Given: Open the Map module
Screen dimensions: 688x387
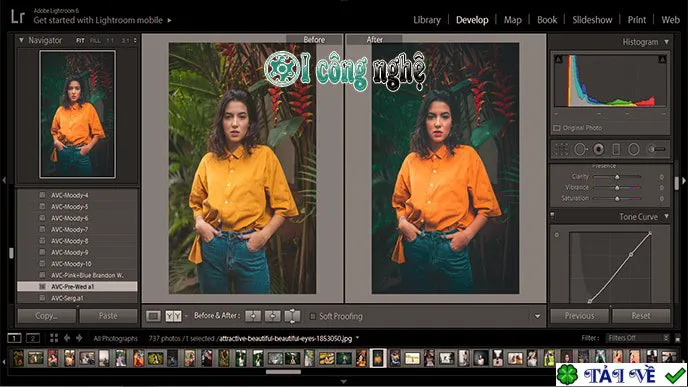Looking at the screenshot, I should 512,20.
